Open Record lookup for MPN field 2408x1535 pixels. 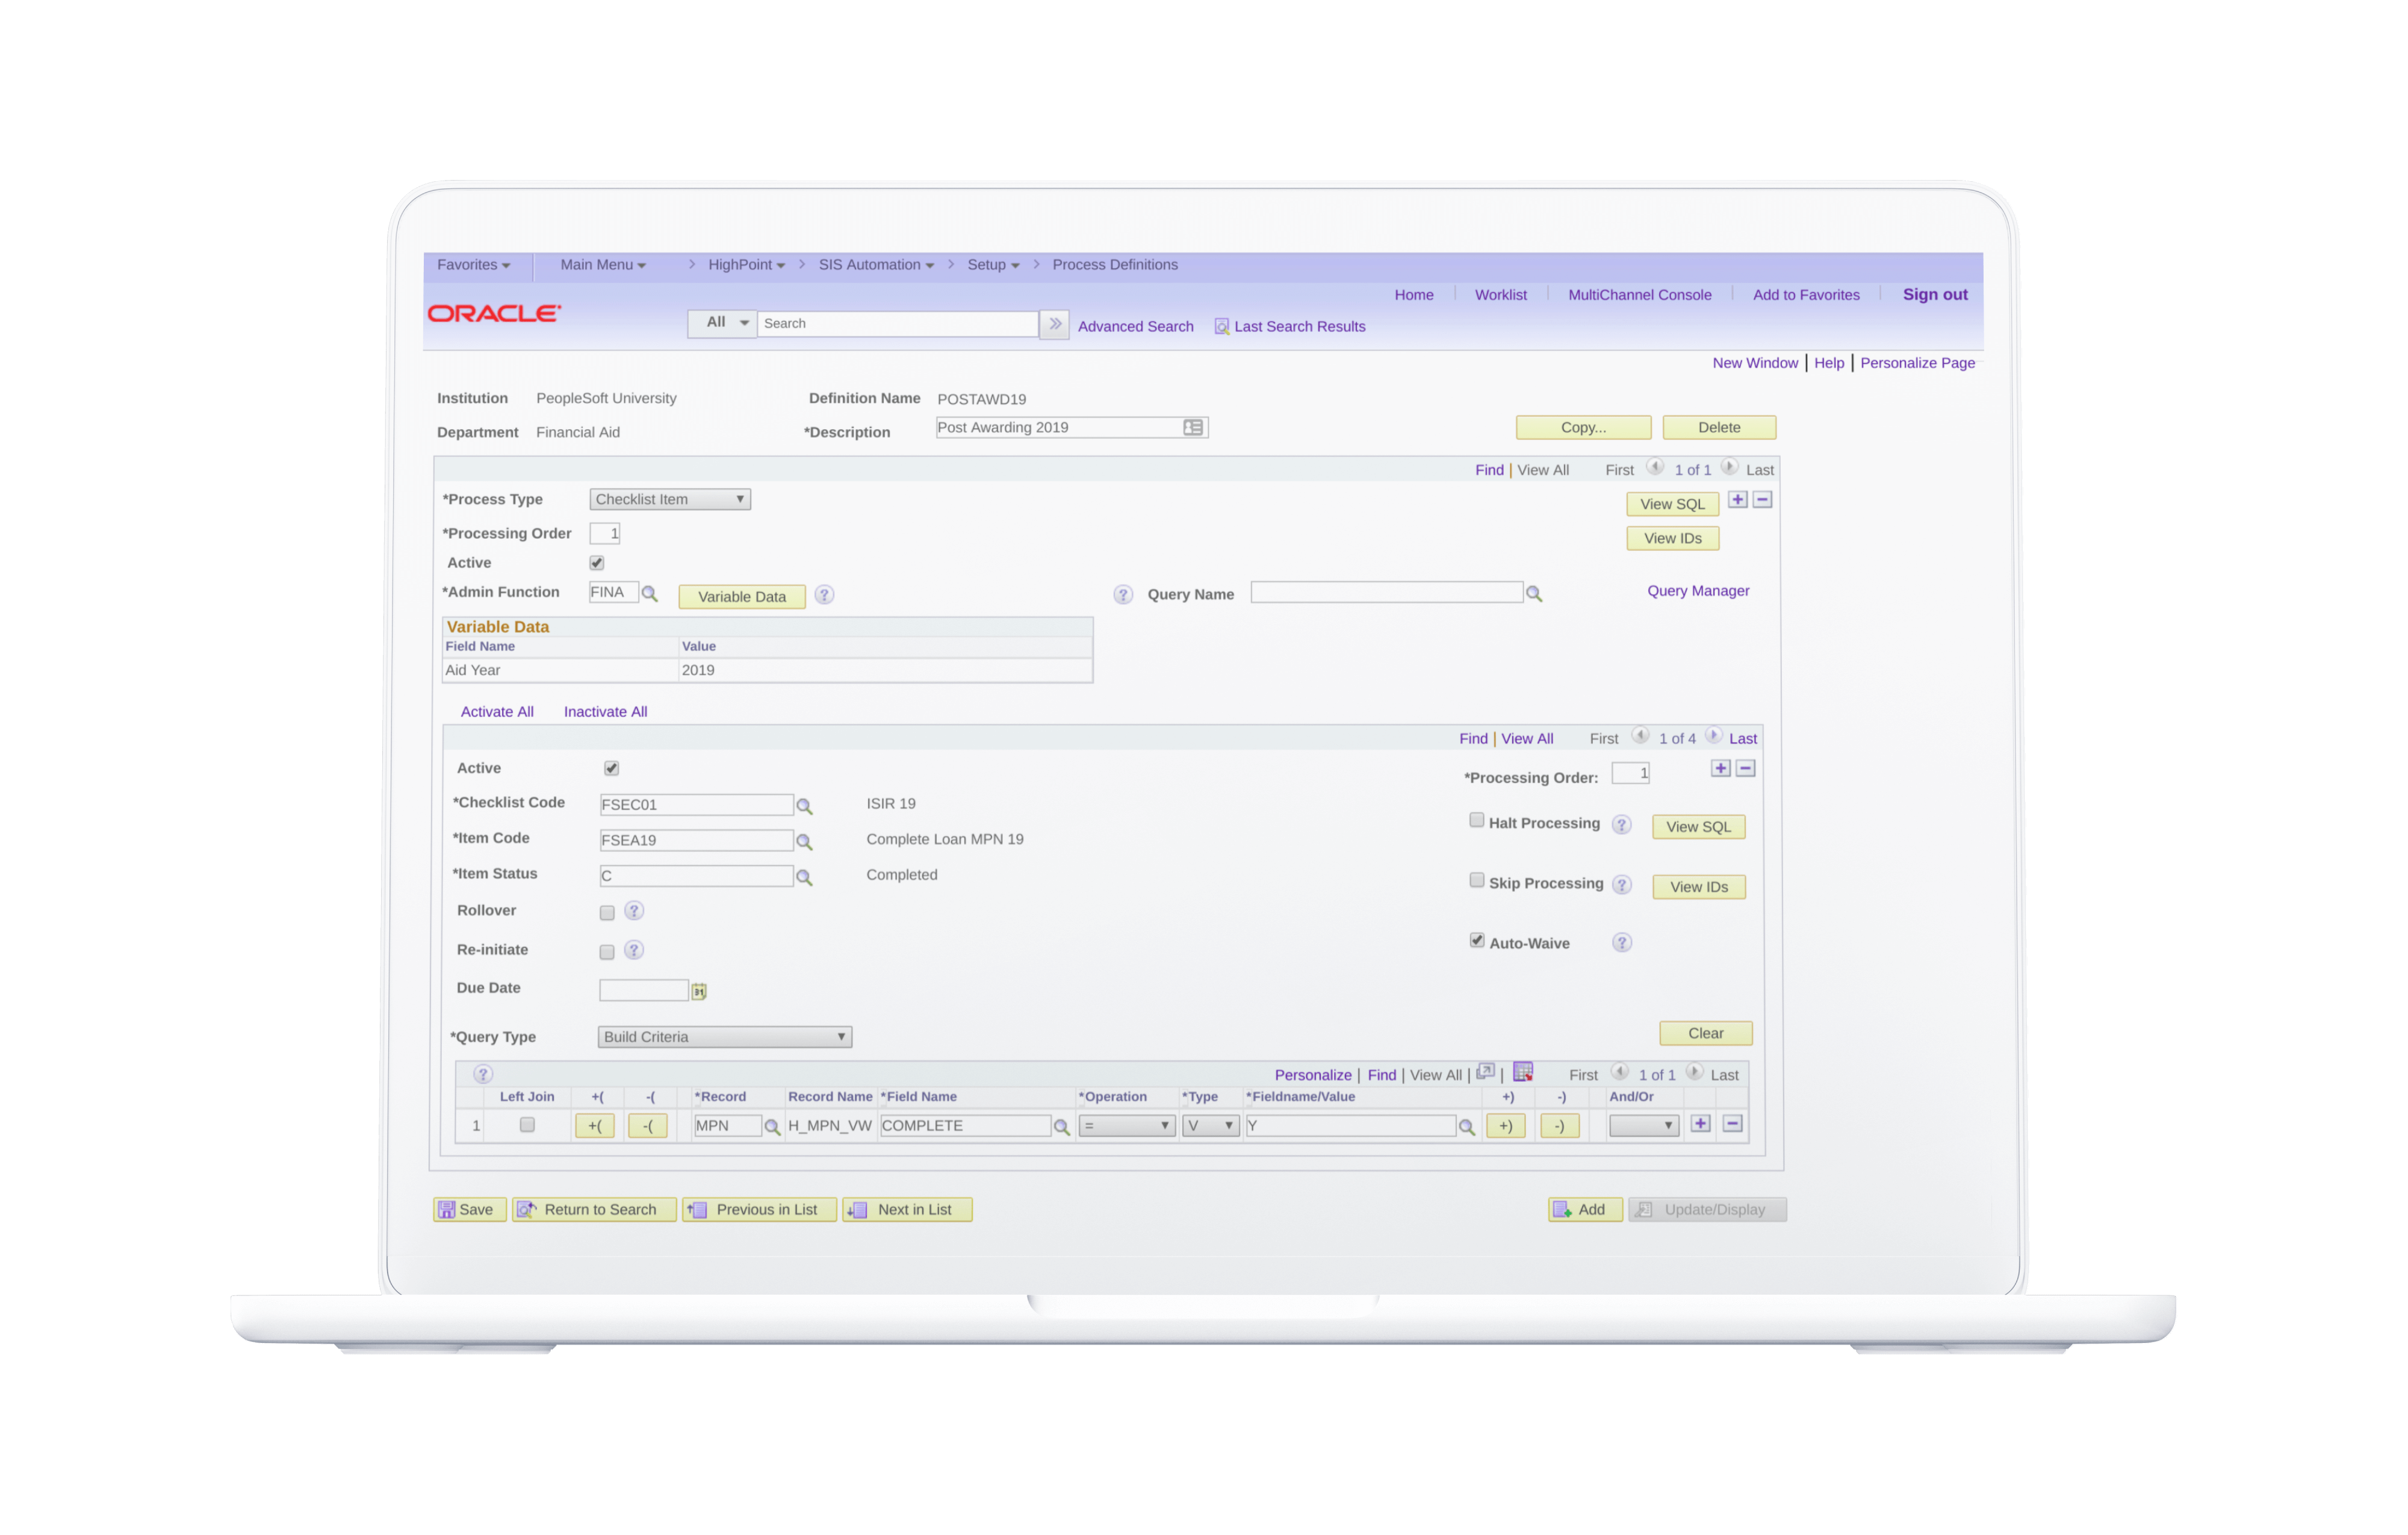click(x=772, y=1127)
